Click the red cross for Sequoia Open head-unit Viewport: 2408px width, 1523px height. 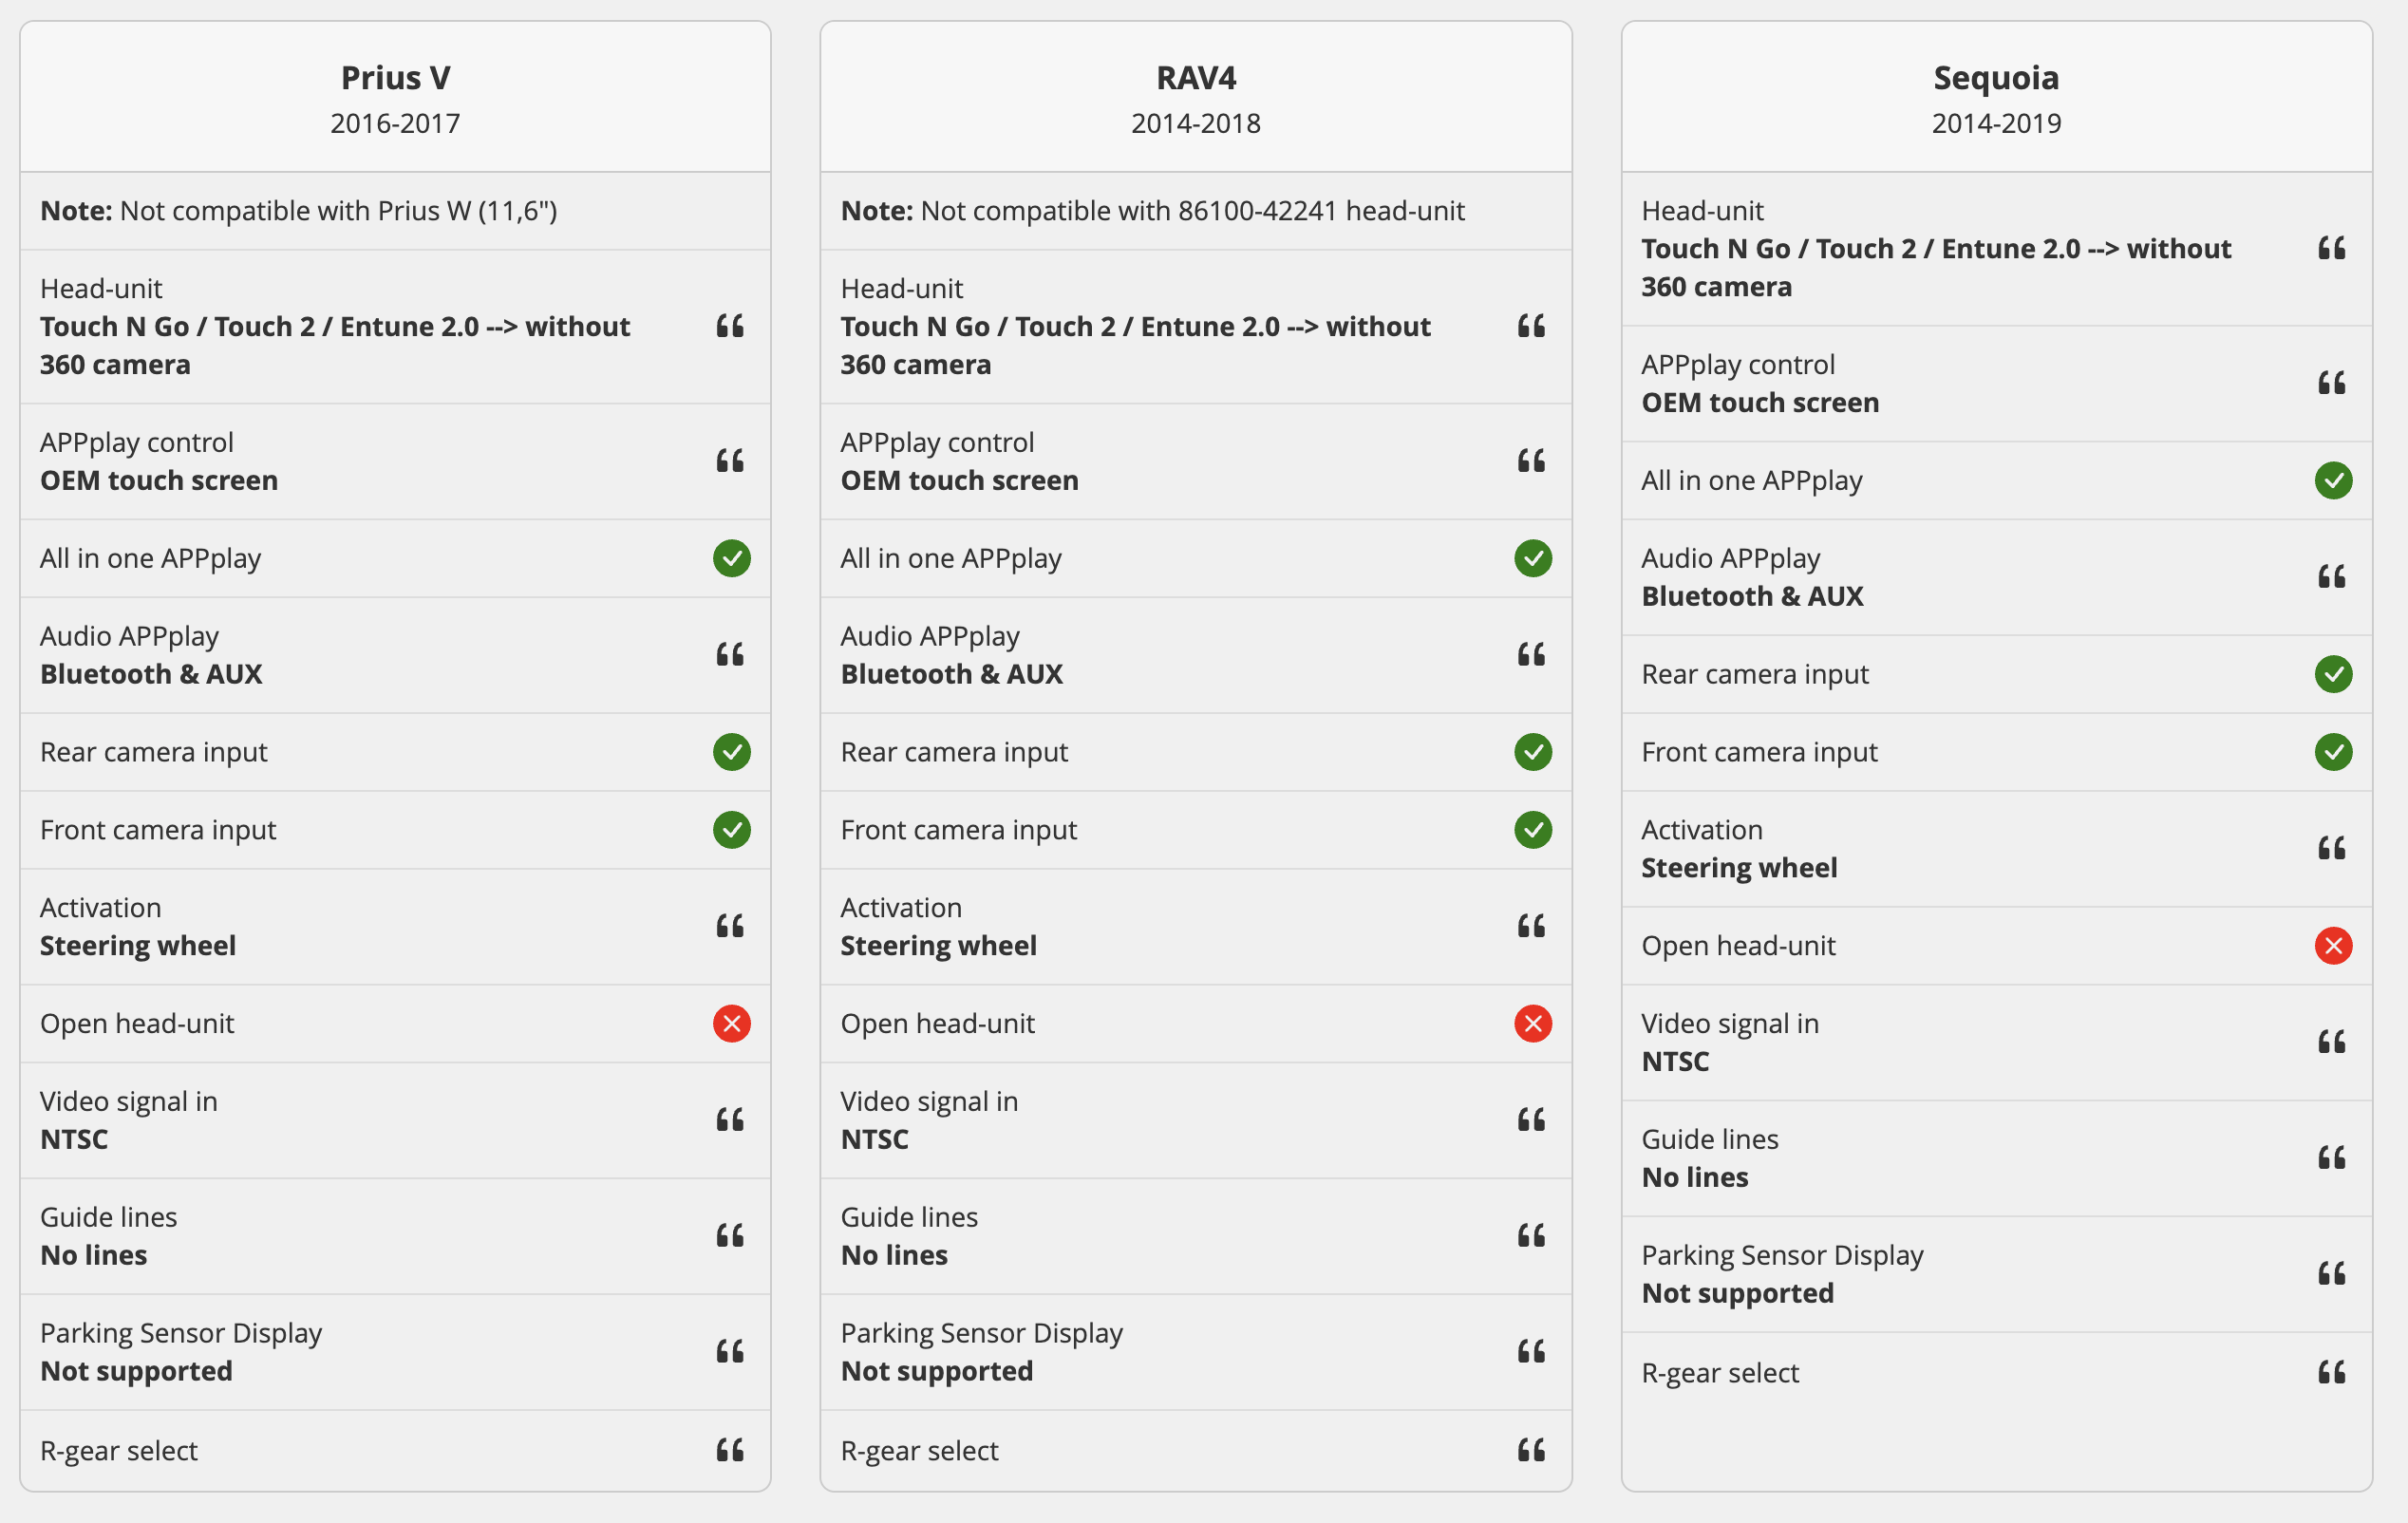click(2334, 946)
